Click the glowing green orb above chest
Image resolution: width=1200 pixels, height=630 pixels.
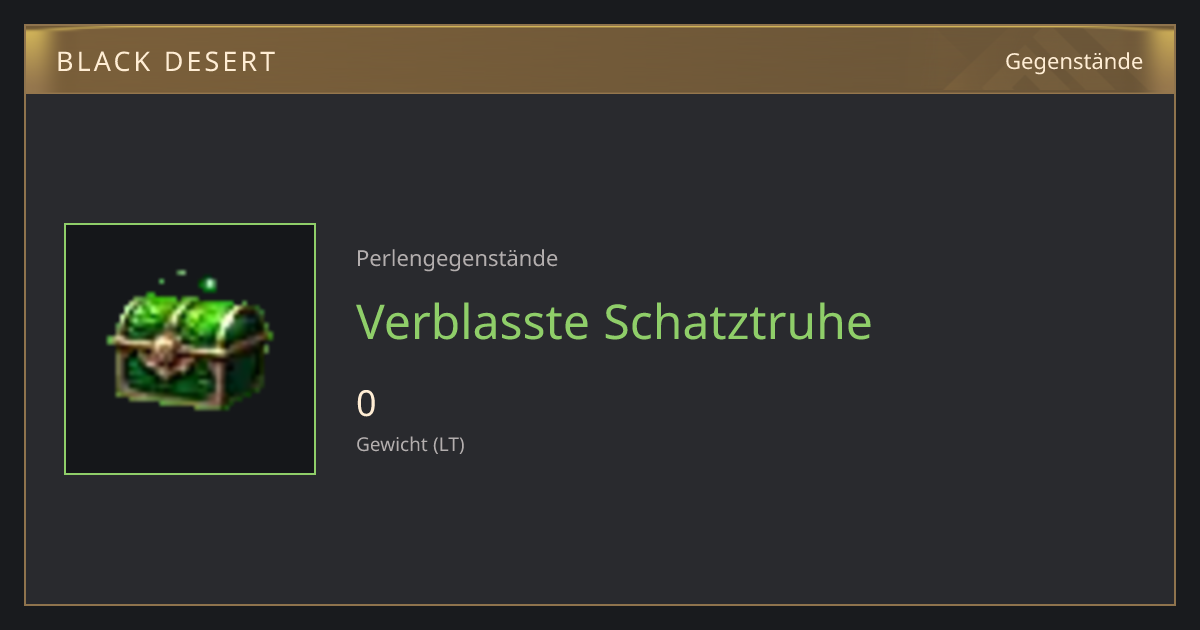209,285
